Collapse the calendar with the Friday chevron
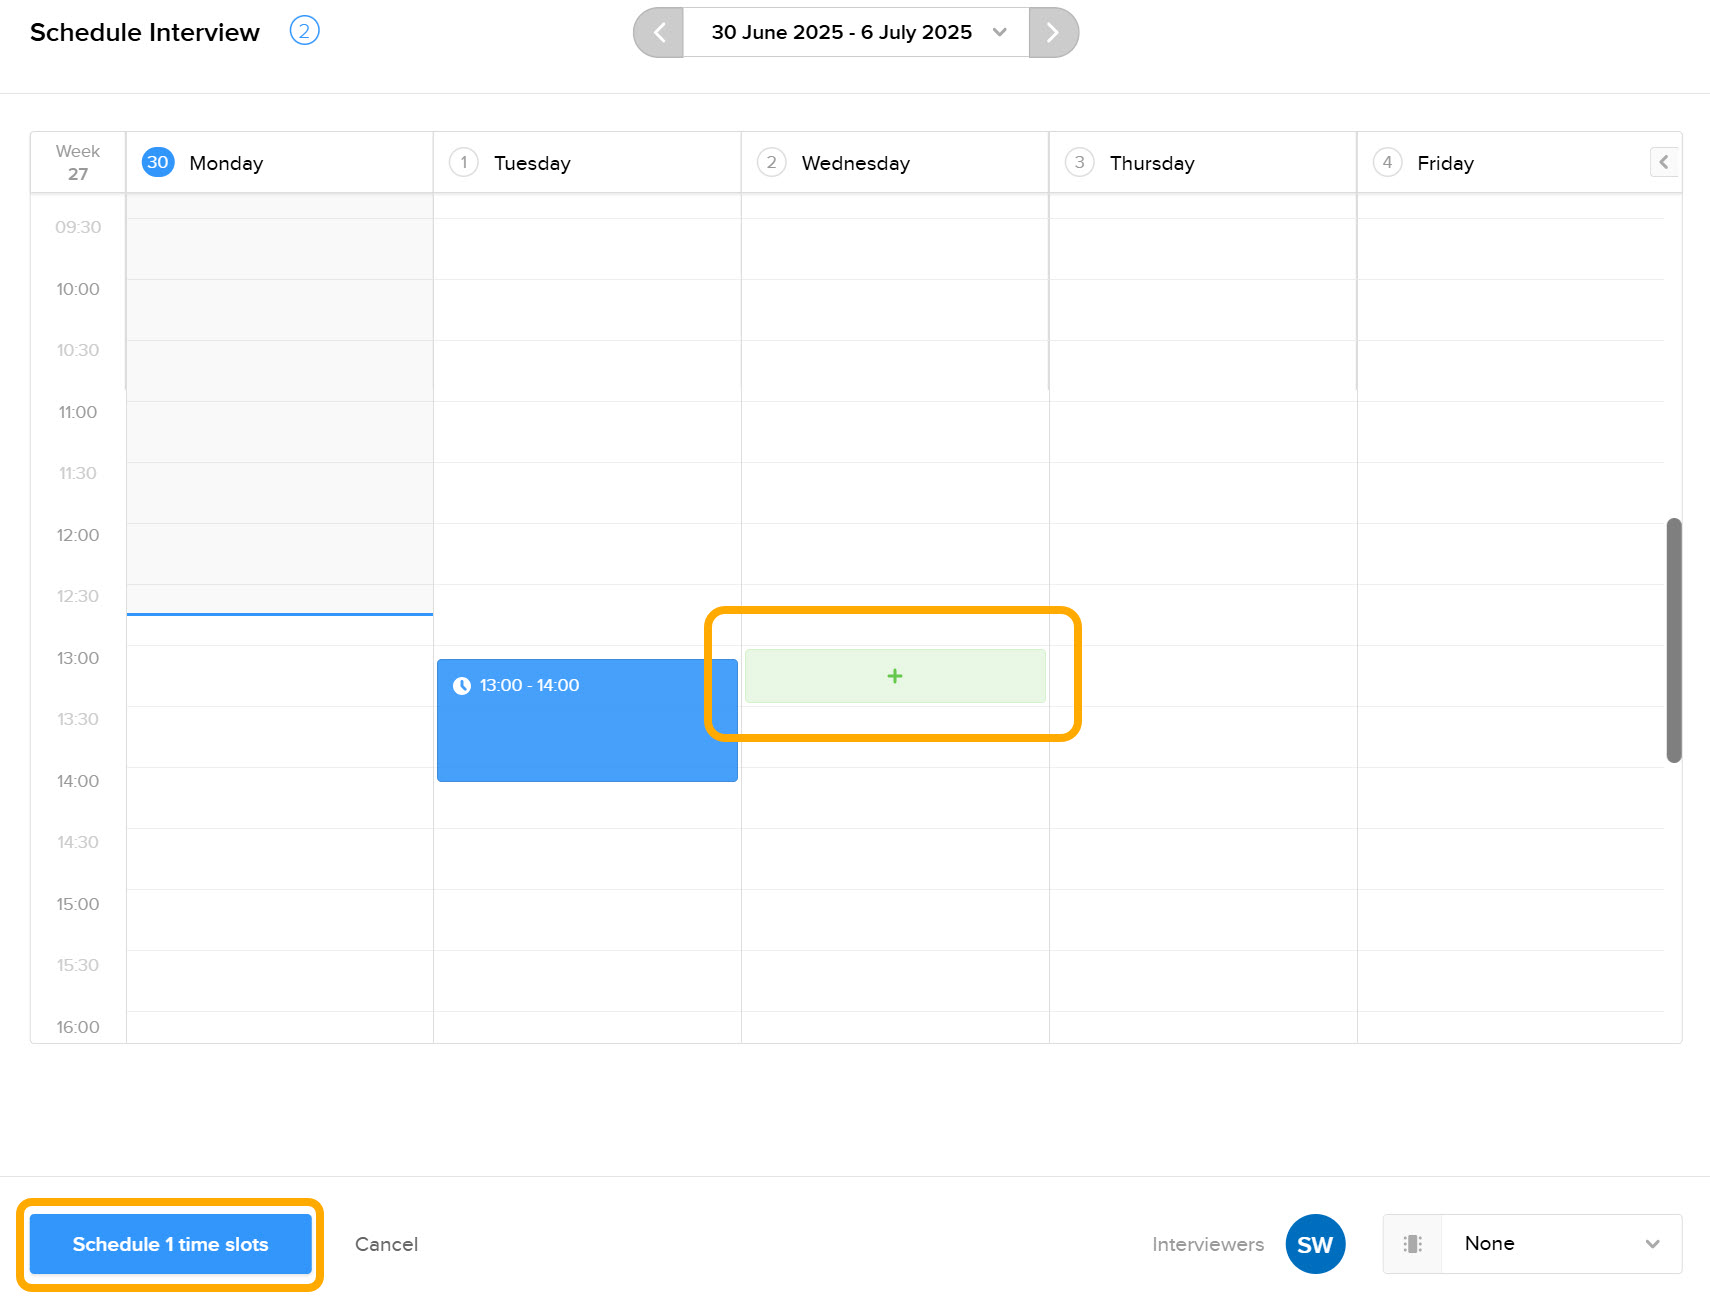Screen dimensions: 1710x1311 click(1663, 162)
